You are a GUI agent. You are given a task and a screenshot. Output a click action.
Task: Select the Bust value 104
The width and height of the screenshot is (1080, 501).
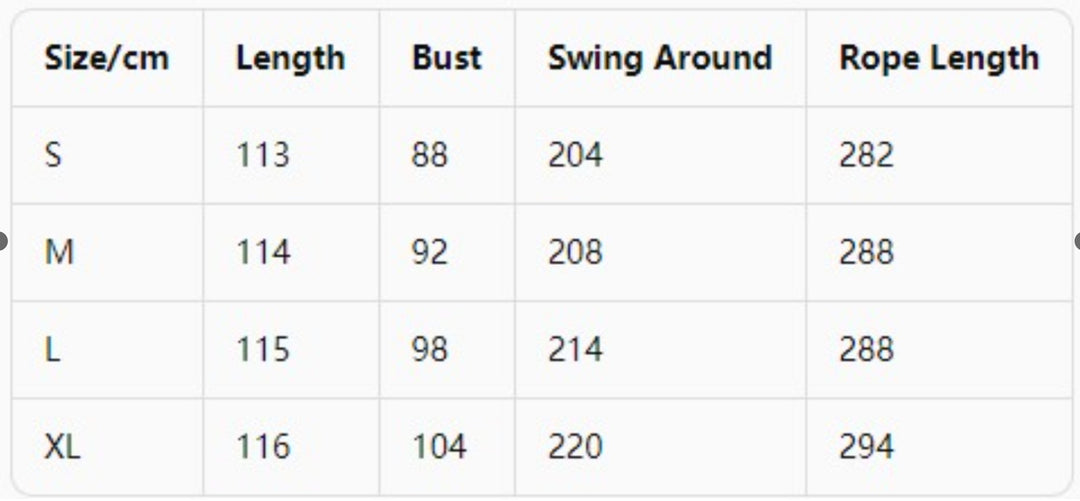pos(439,447)
